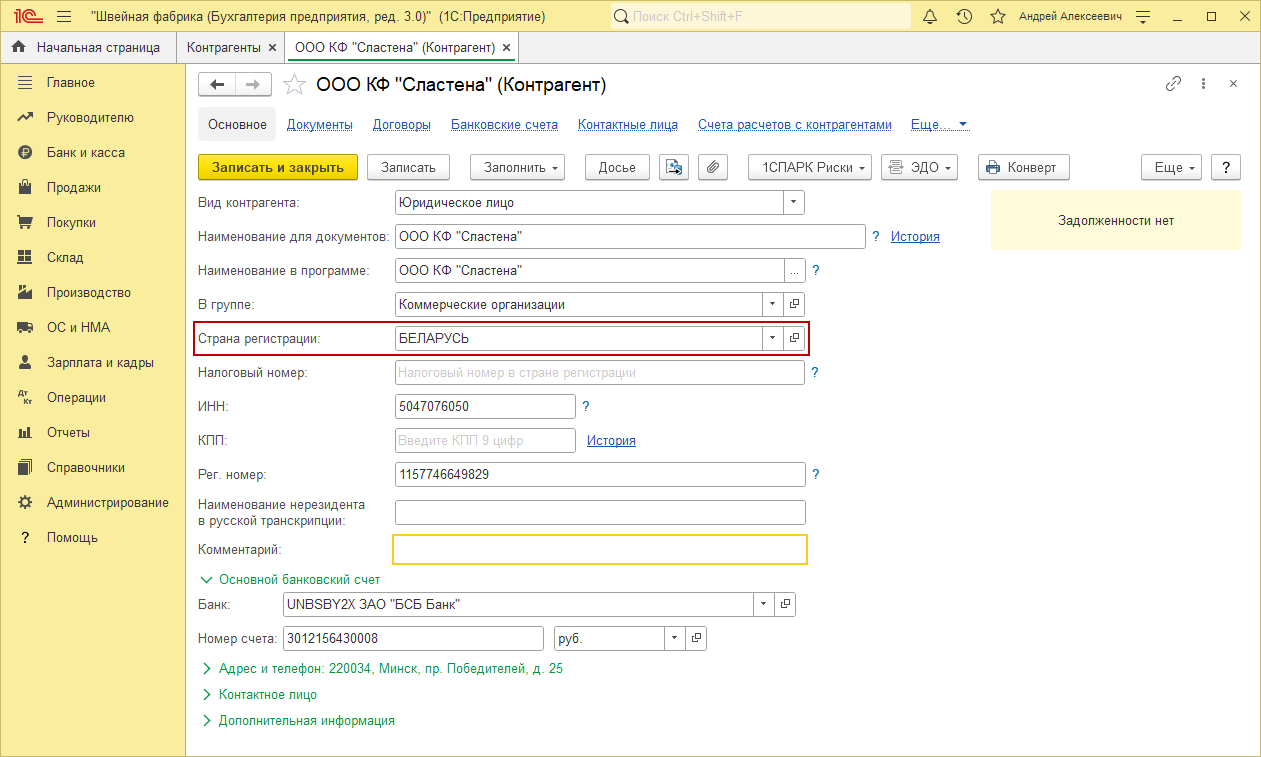Expand the Дополнительная информация section
Image resolution: width=1261 pixels, height=757 pixels.
coord(306,720)
